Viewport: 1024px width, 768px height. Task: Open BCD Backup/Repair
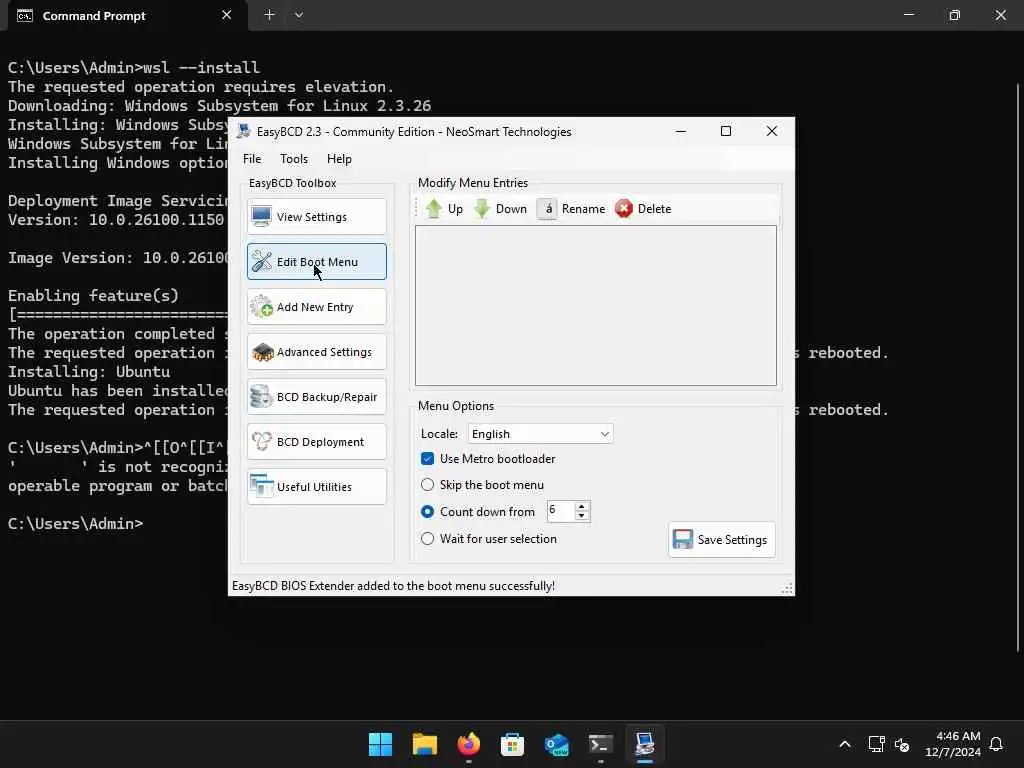pyautogui.click(x=317, y=396)
